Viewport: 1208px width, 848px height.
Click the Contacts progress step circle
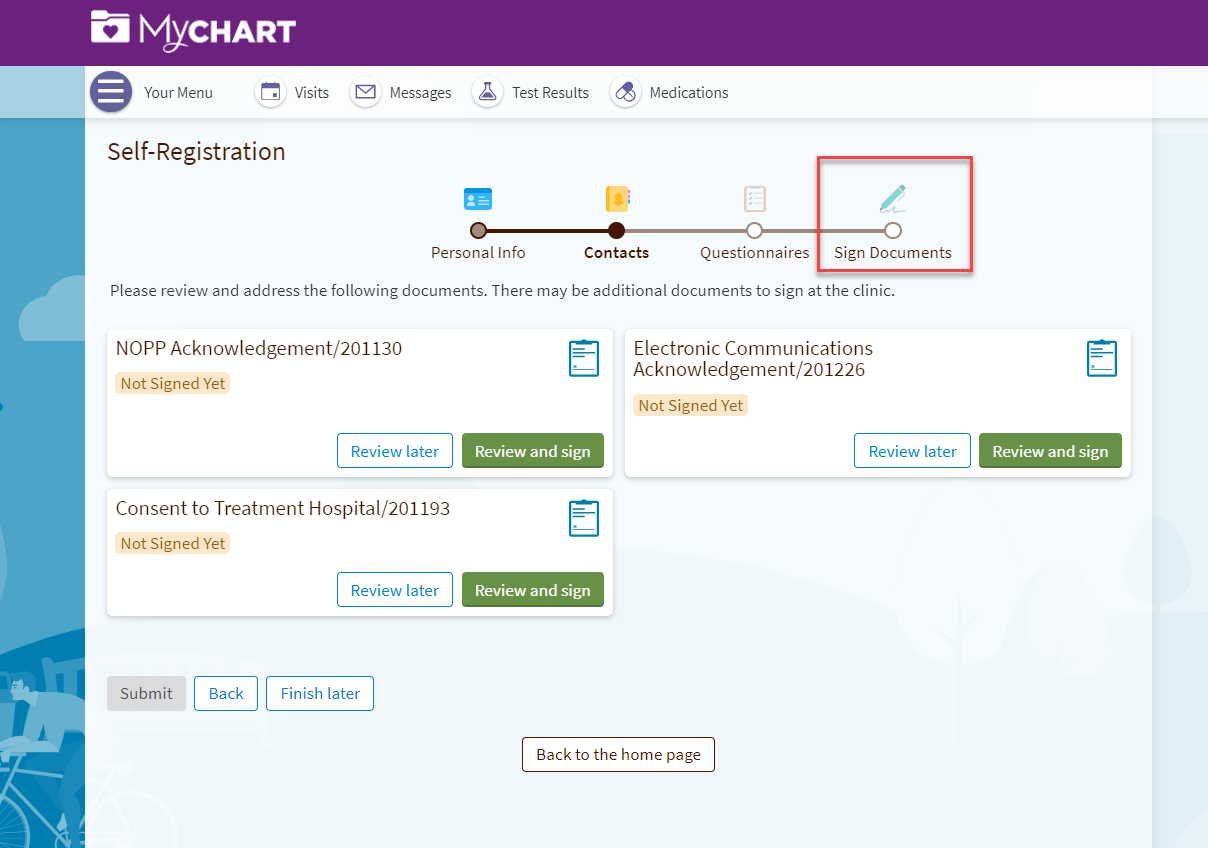616,230
